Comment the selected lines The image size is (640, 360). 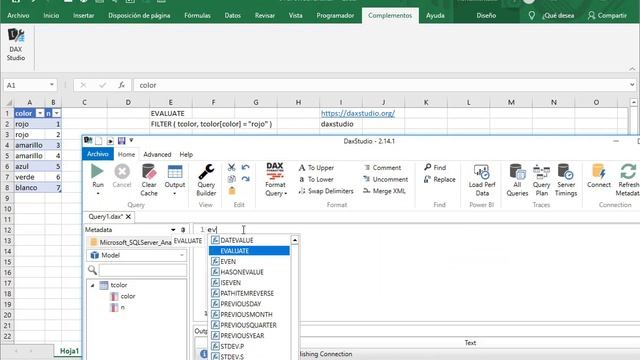pos(382,167)
